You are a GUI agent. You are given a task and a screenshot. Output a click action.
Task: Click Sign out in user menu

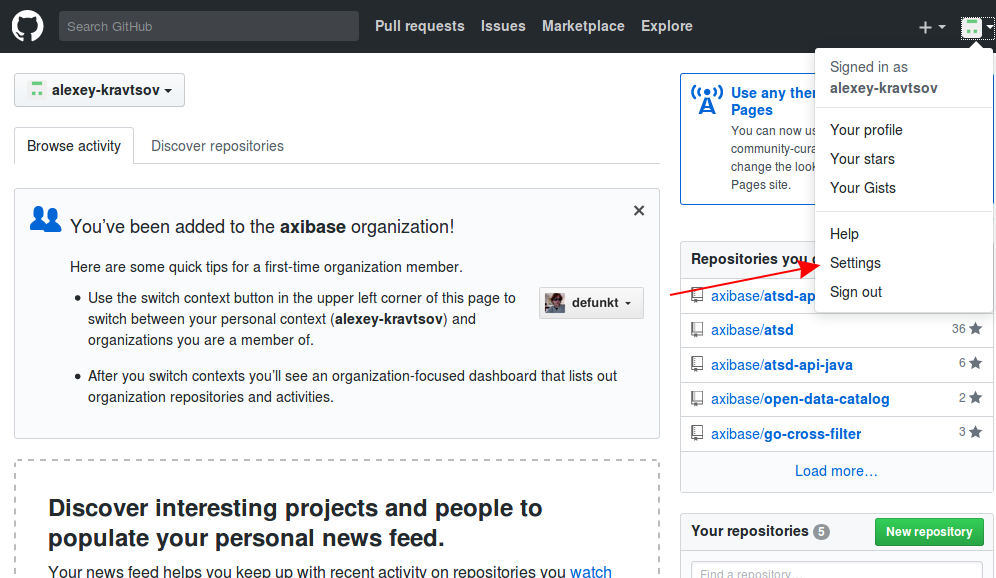click(856, 292)
